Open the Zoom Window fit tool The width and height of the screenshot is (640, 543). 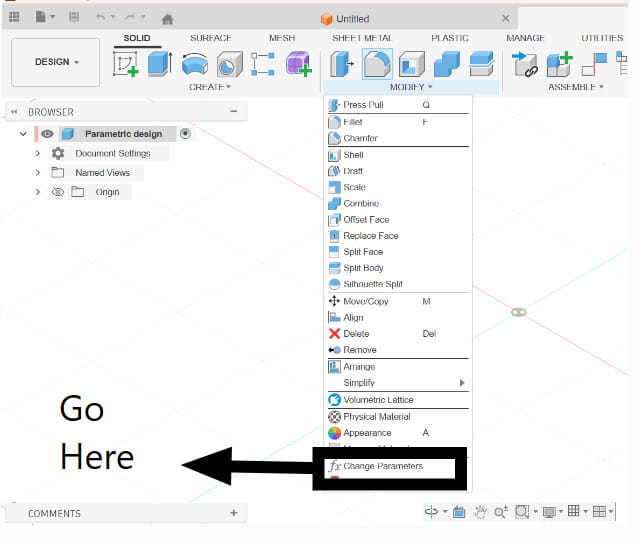tap(522, 512)
